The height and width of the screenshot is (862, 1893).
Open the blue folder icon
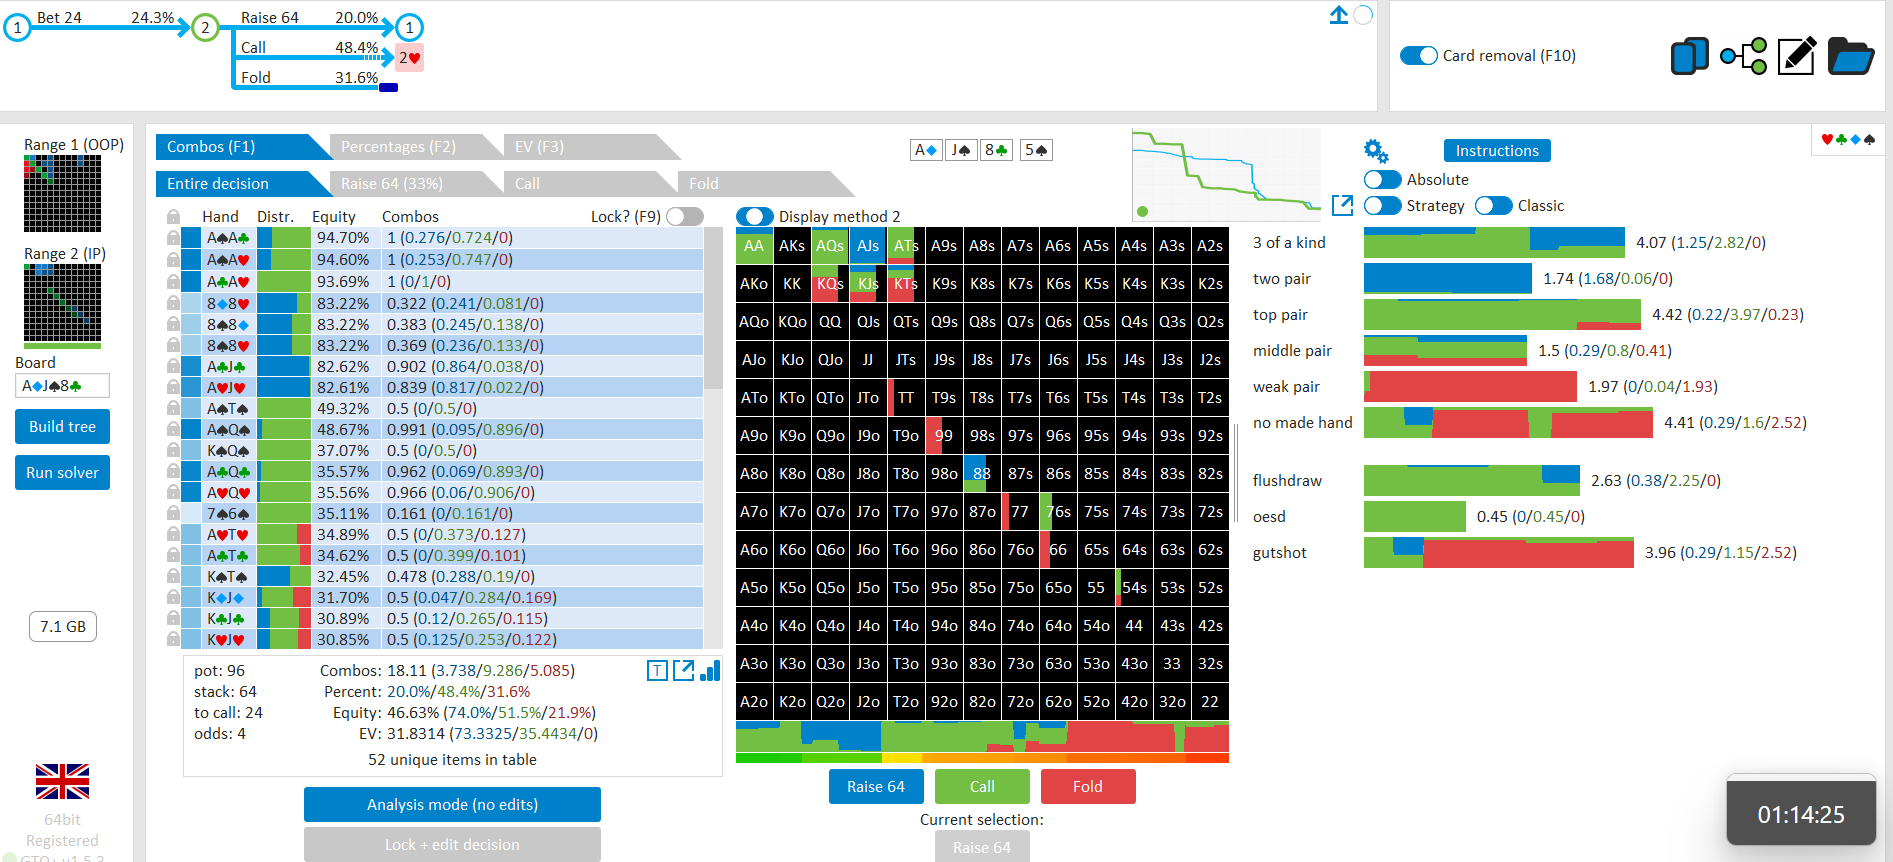tap(1851, 56)
